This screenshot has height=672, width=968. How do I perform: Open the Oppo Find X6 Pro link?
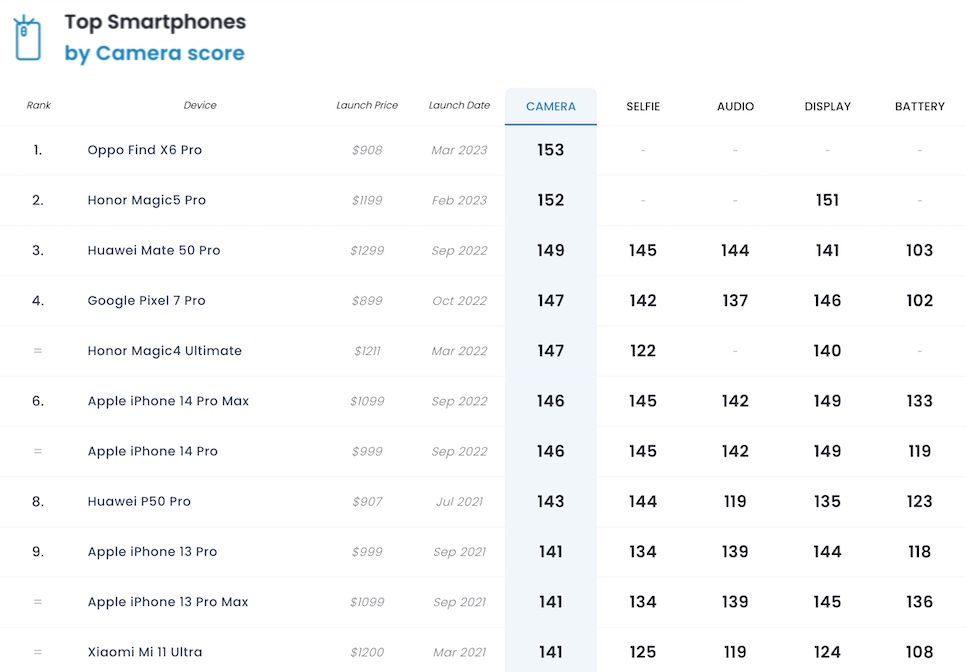[x=144, y=150]
